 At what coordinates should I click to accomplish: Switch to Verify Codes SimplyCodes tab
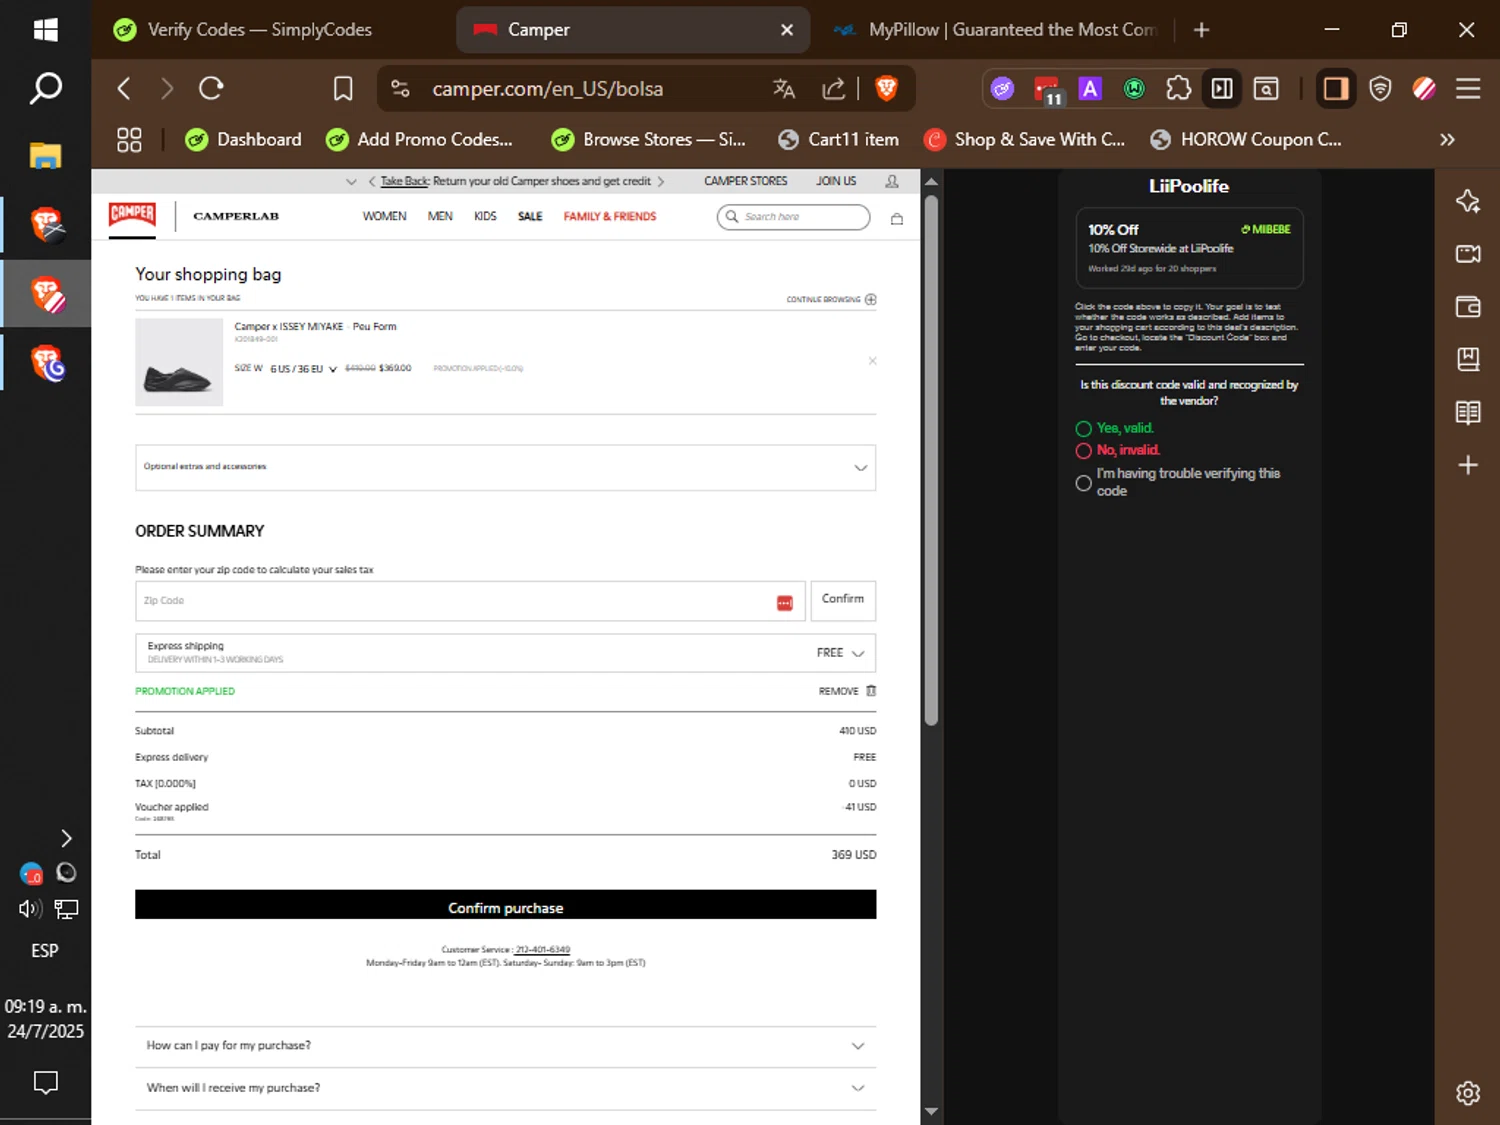pos(260,30)
